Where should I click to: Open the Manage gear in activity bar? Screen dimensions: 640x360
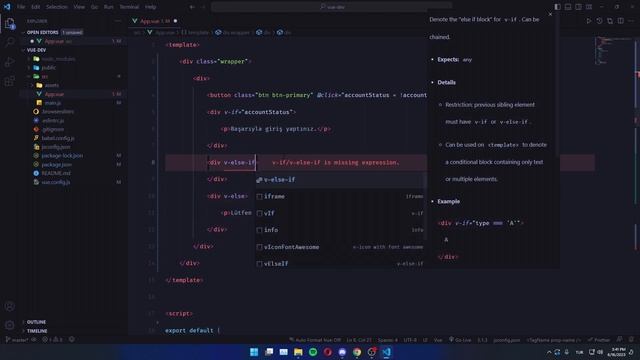point(9,325)
